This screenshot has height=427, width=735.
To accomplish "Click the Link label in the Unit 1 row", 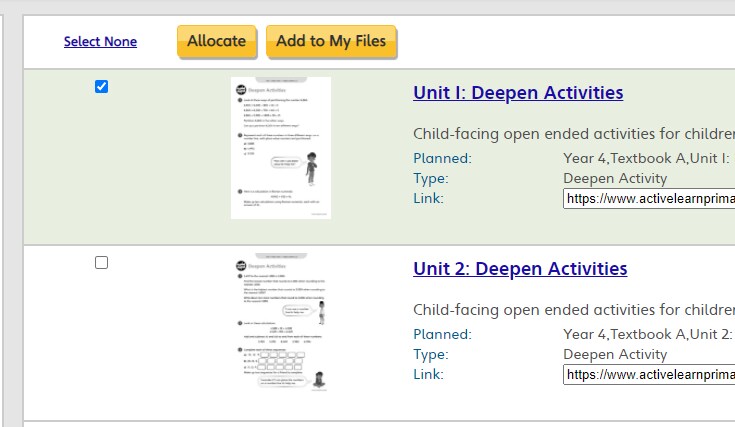I will (428, 198).
